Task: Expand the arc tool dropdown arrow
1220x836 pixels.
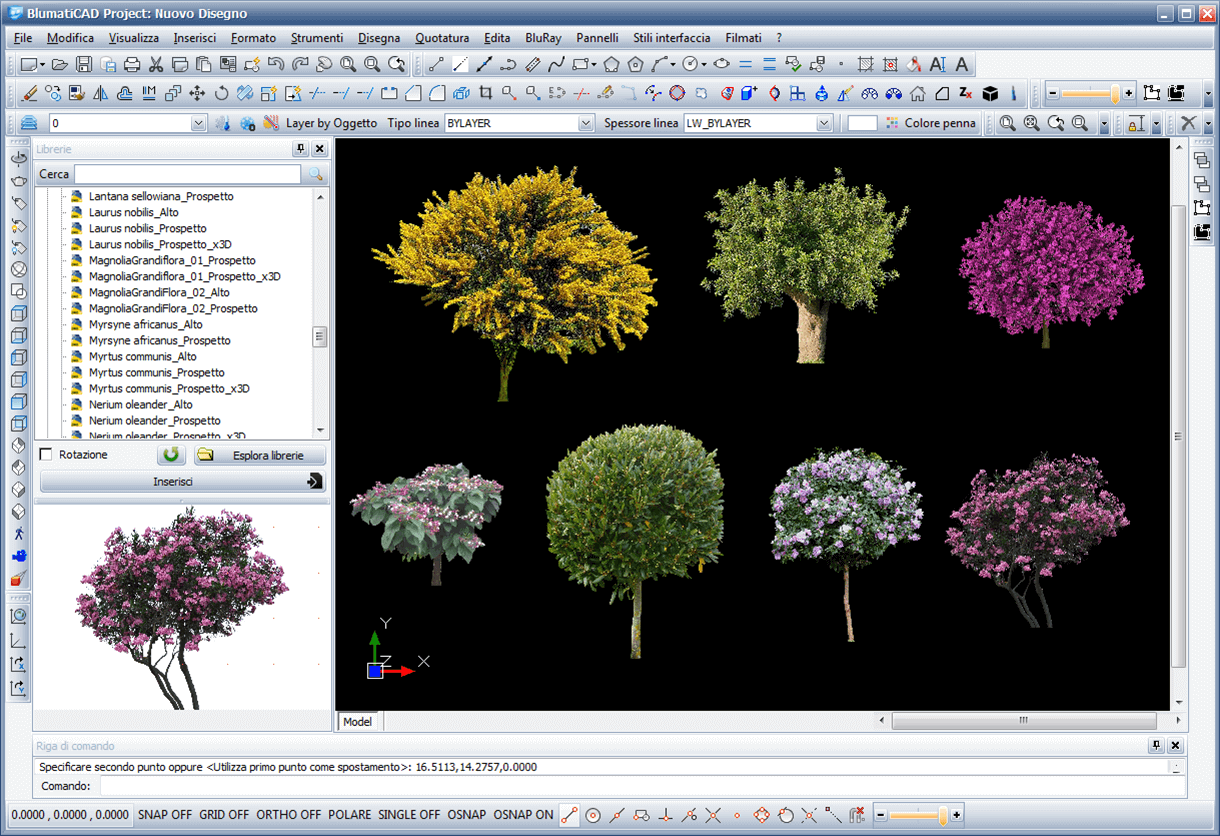Action: [x=673, y=65]
